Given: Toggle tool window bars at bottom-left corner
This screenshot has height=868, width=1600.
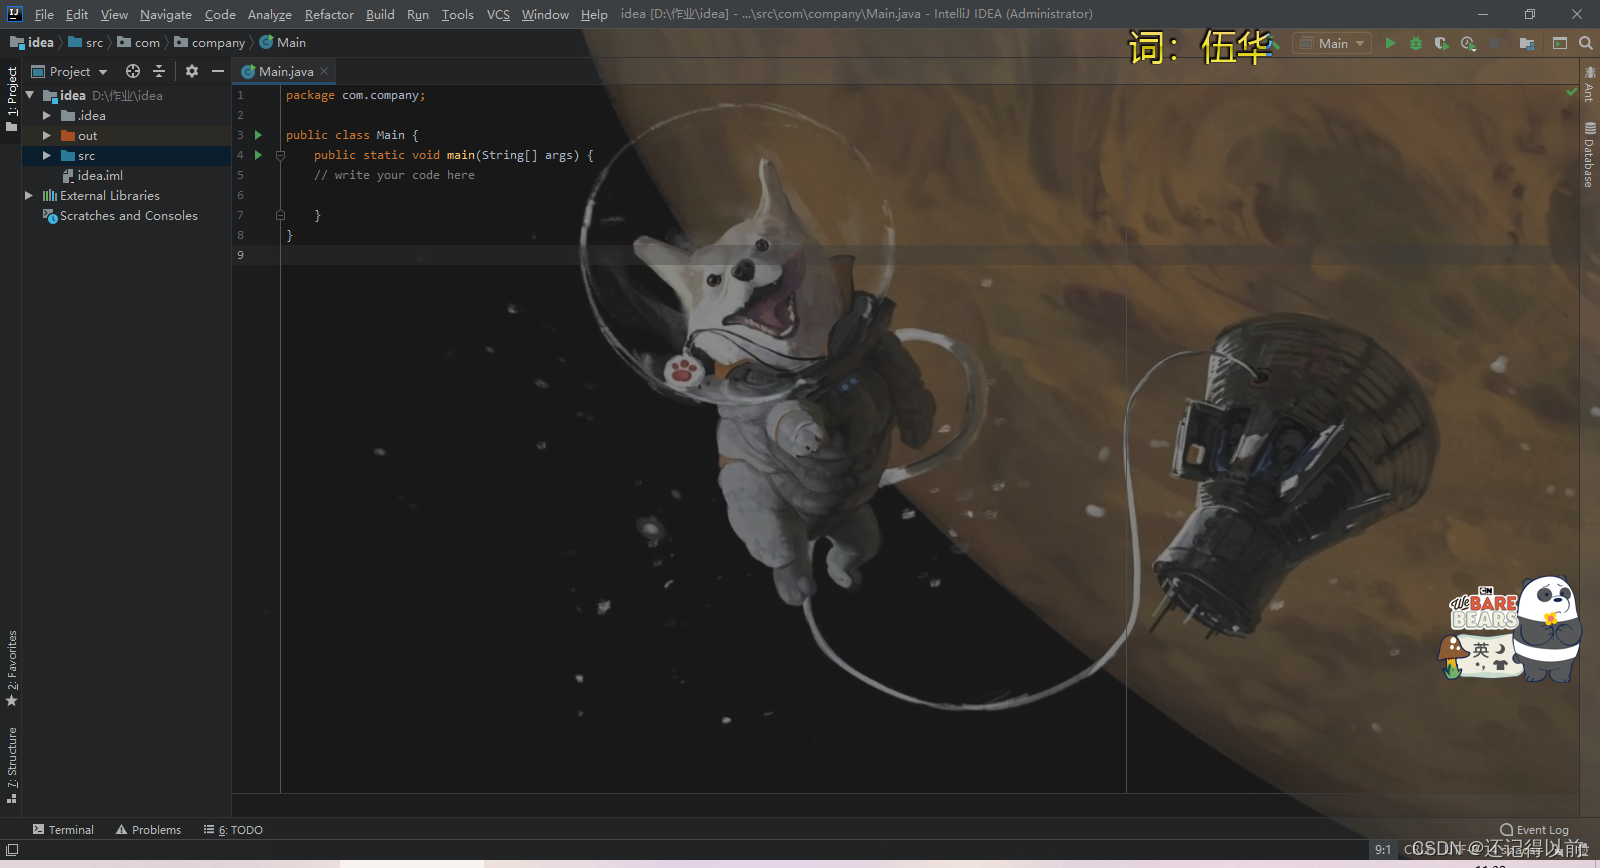Looking at the screenshot, I should click(12, 850).
